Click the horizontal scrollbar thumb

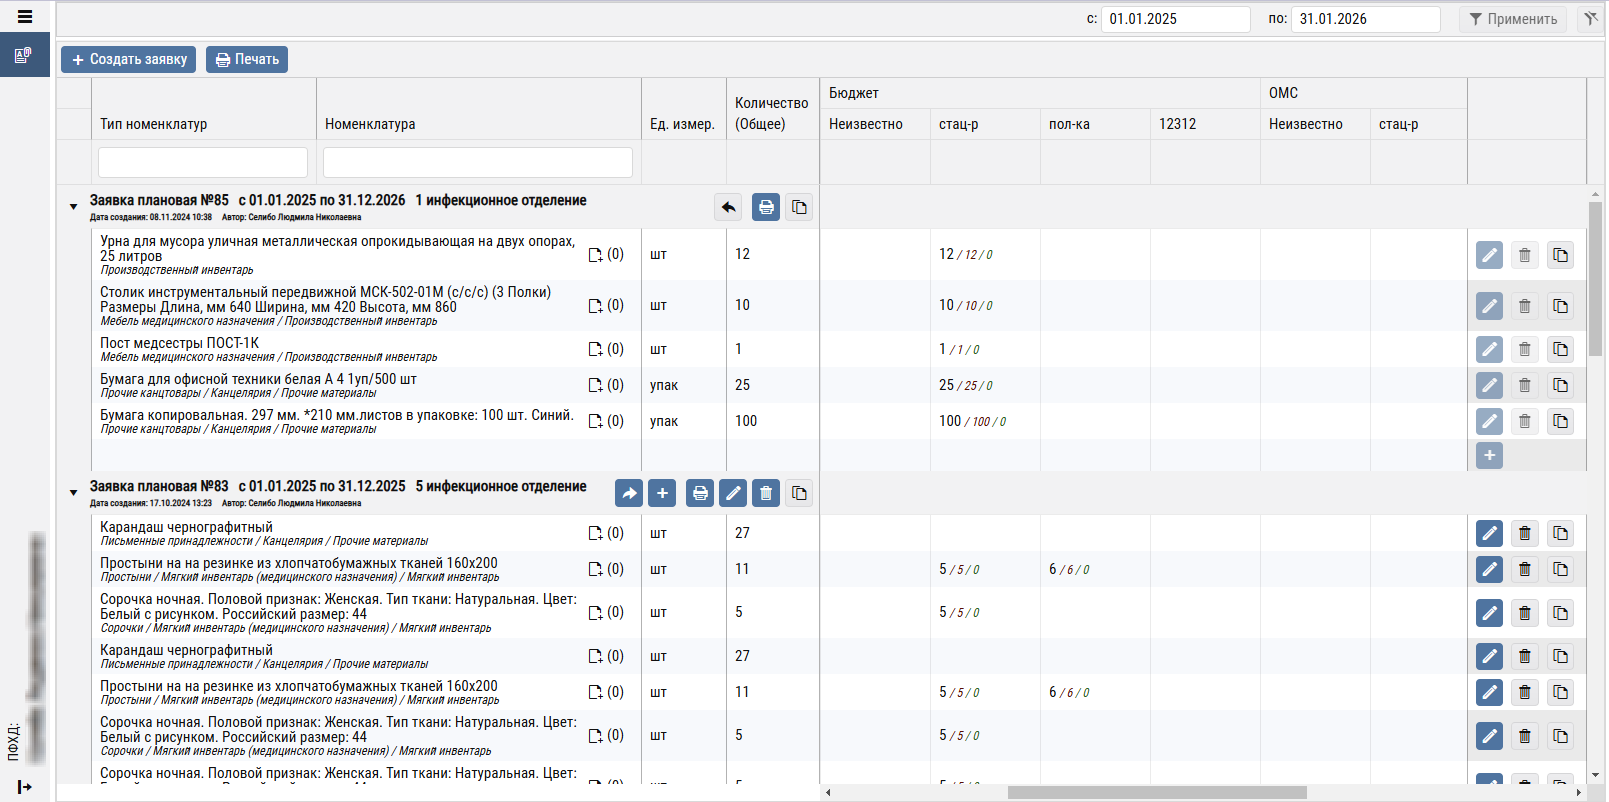pyautogui.click(x=1157, y=792)
